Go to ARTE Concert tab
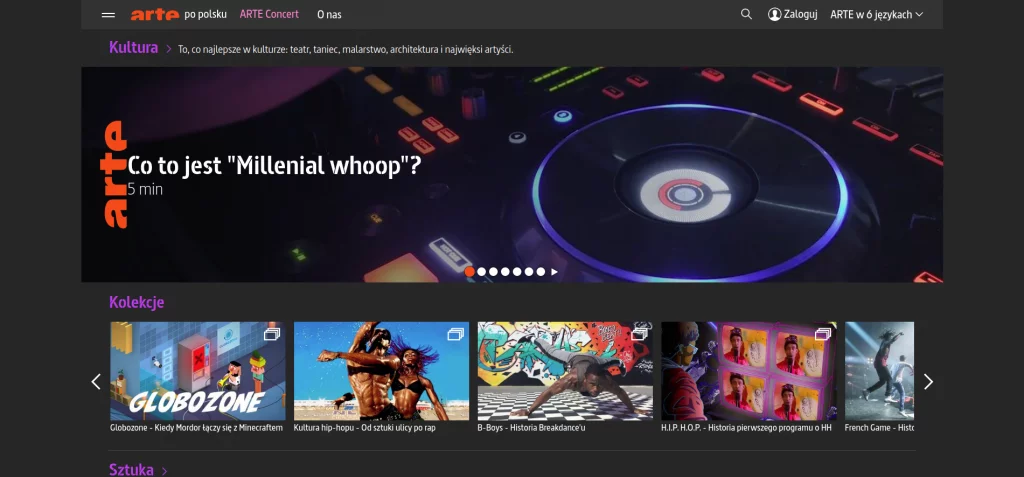The height and width of the screenshot is (477, 1024). [269, 14]
